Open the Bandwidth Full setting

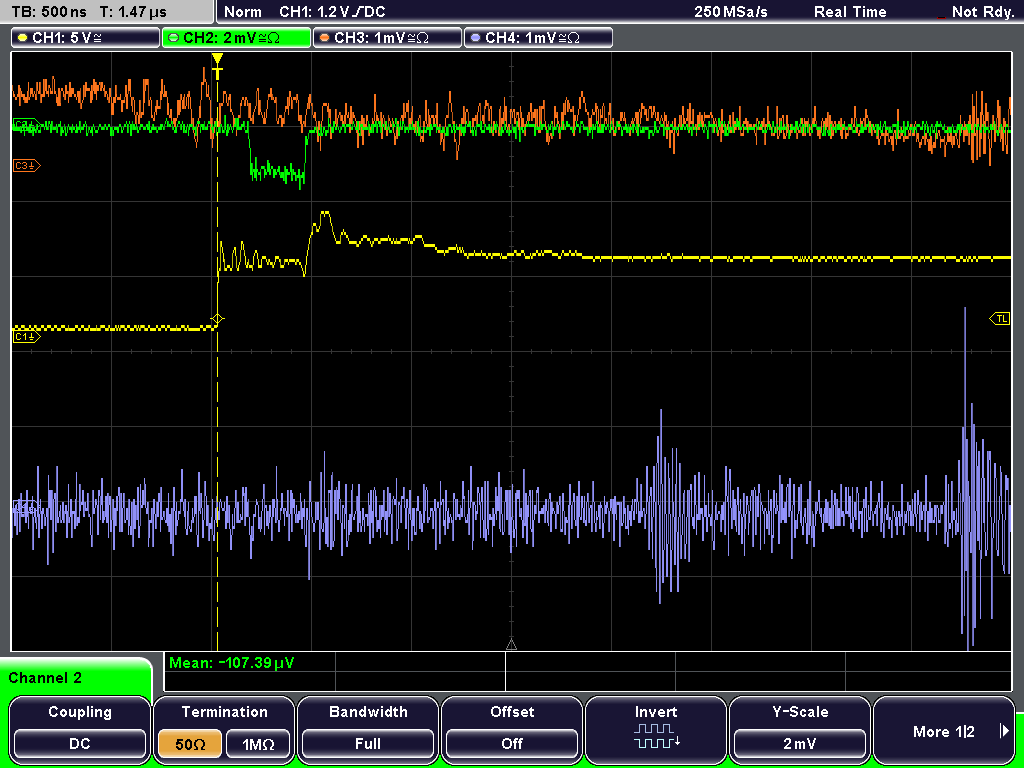(x=368, y=743)
